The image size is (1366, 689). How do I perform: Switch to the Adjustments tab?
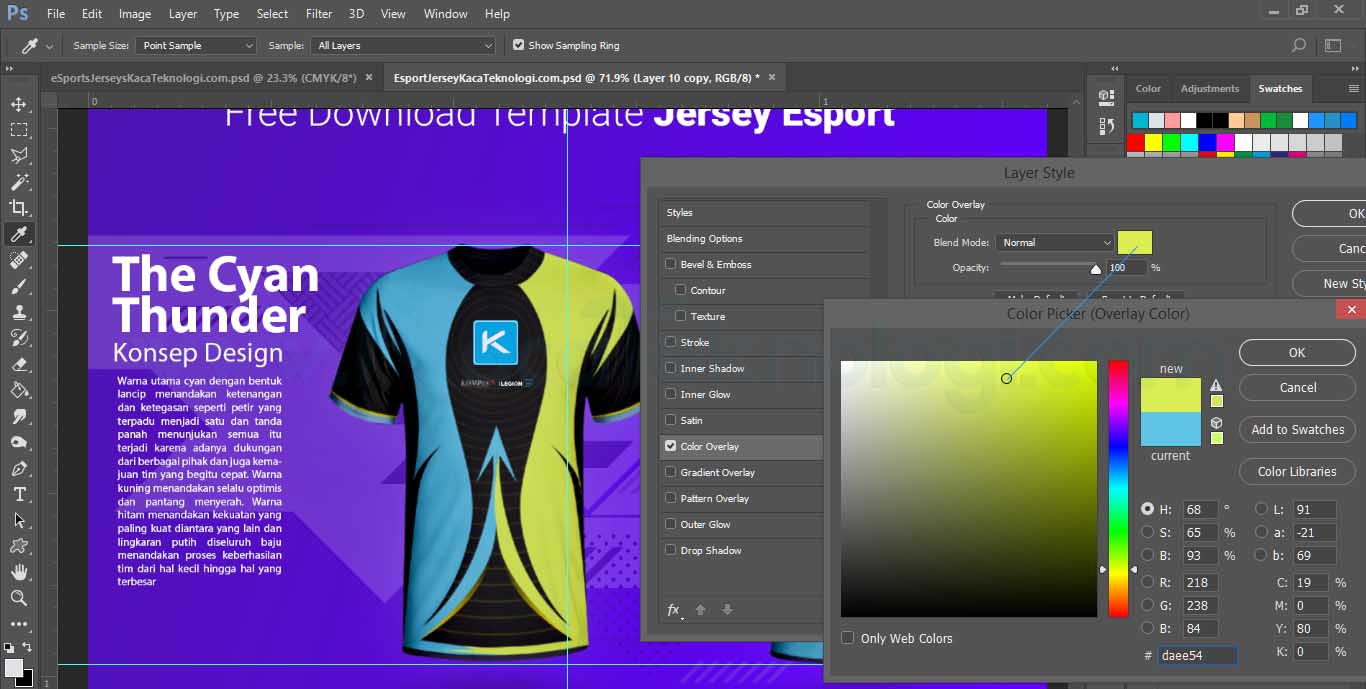pyautogui.click(x=1210, y=88)
